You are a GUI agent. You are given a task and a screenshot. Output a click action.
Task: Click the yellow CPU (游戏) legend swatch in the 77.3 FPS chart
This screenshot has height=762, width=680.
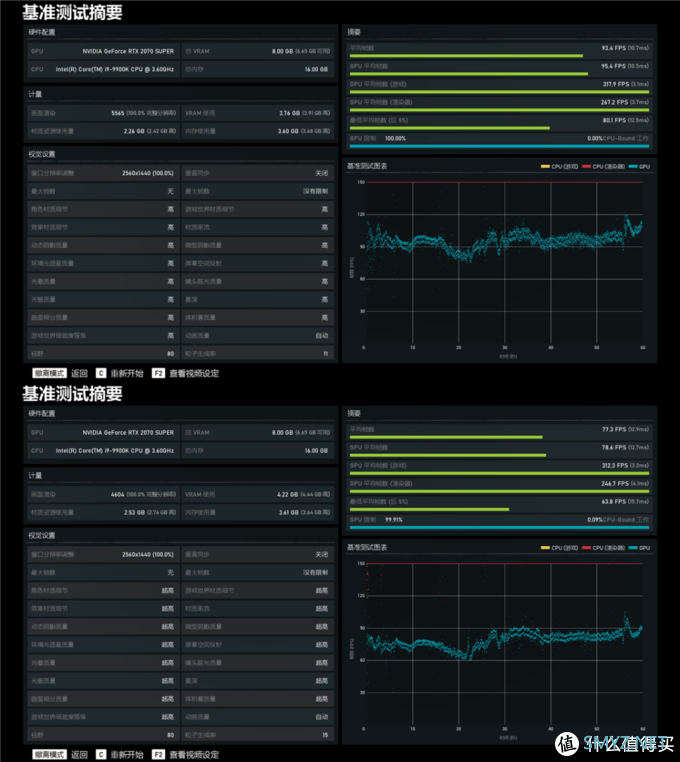[x=545, y=548]
